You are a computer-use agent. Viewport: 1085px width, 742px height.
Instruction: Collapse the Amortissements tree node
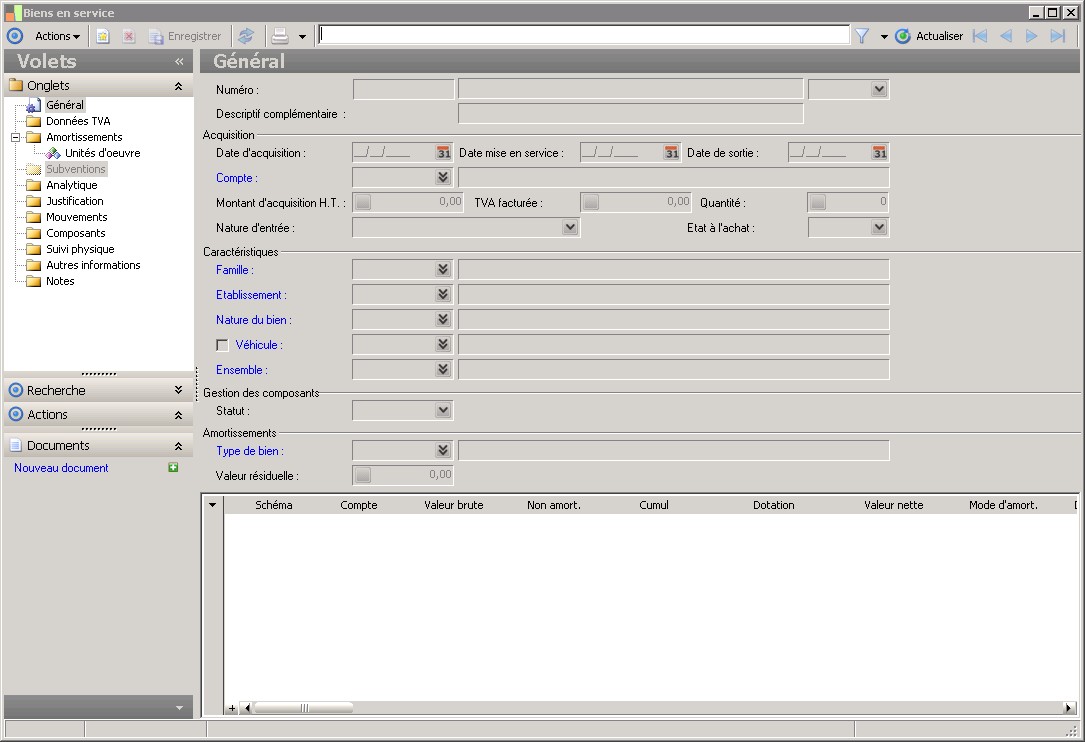click(x=16, y=137)
